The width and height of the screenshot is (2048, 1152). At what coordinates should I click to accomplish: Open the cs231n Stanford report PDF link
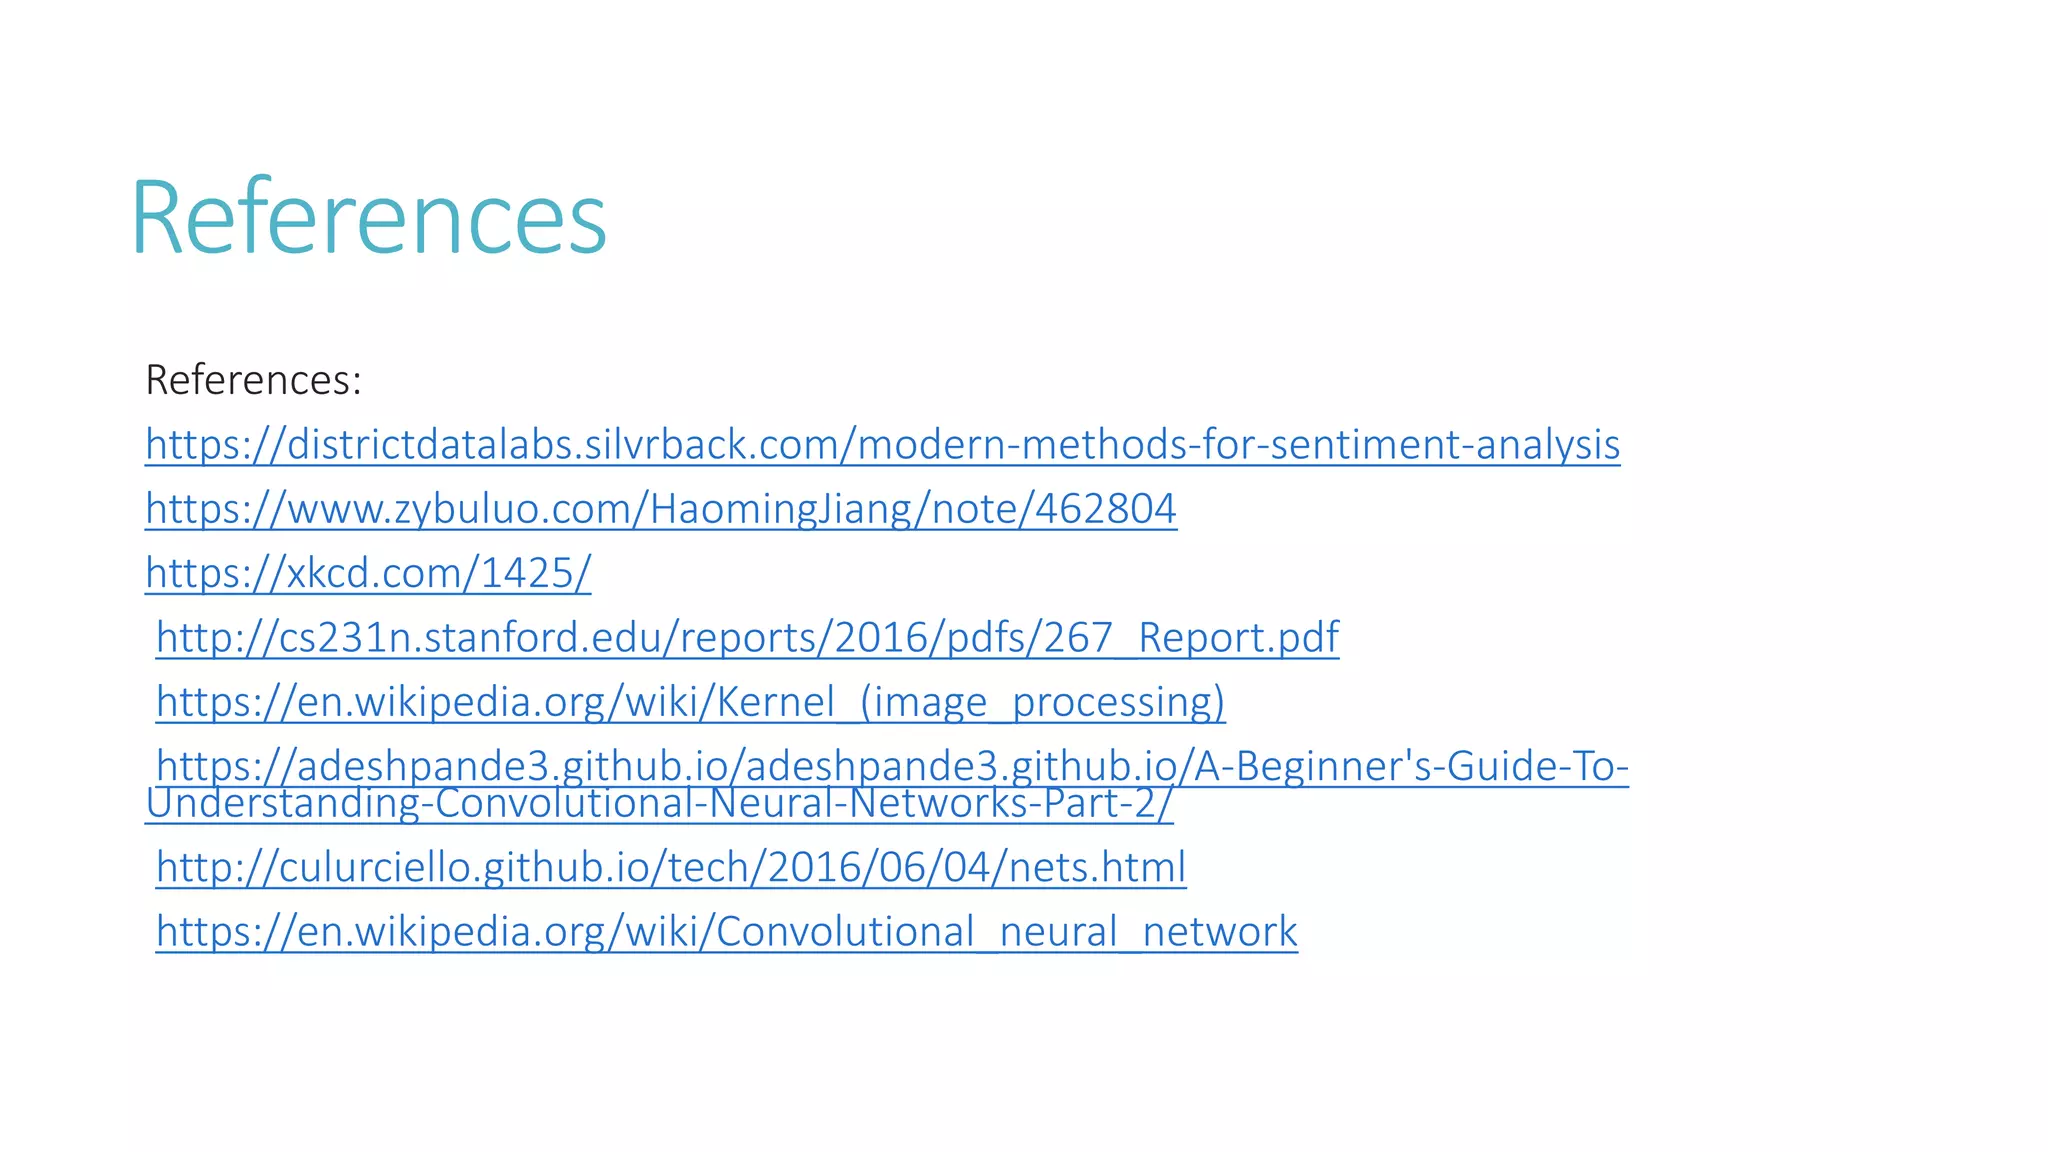click(x=747, y=637)
